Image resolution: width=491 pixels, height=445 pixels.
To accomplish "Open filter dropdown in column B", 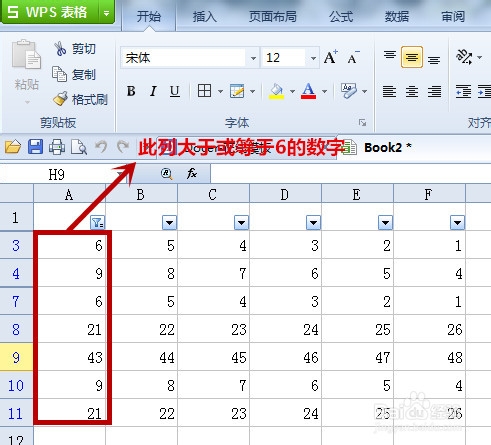I will pos(169,222).
